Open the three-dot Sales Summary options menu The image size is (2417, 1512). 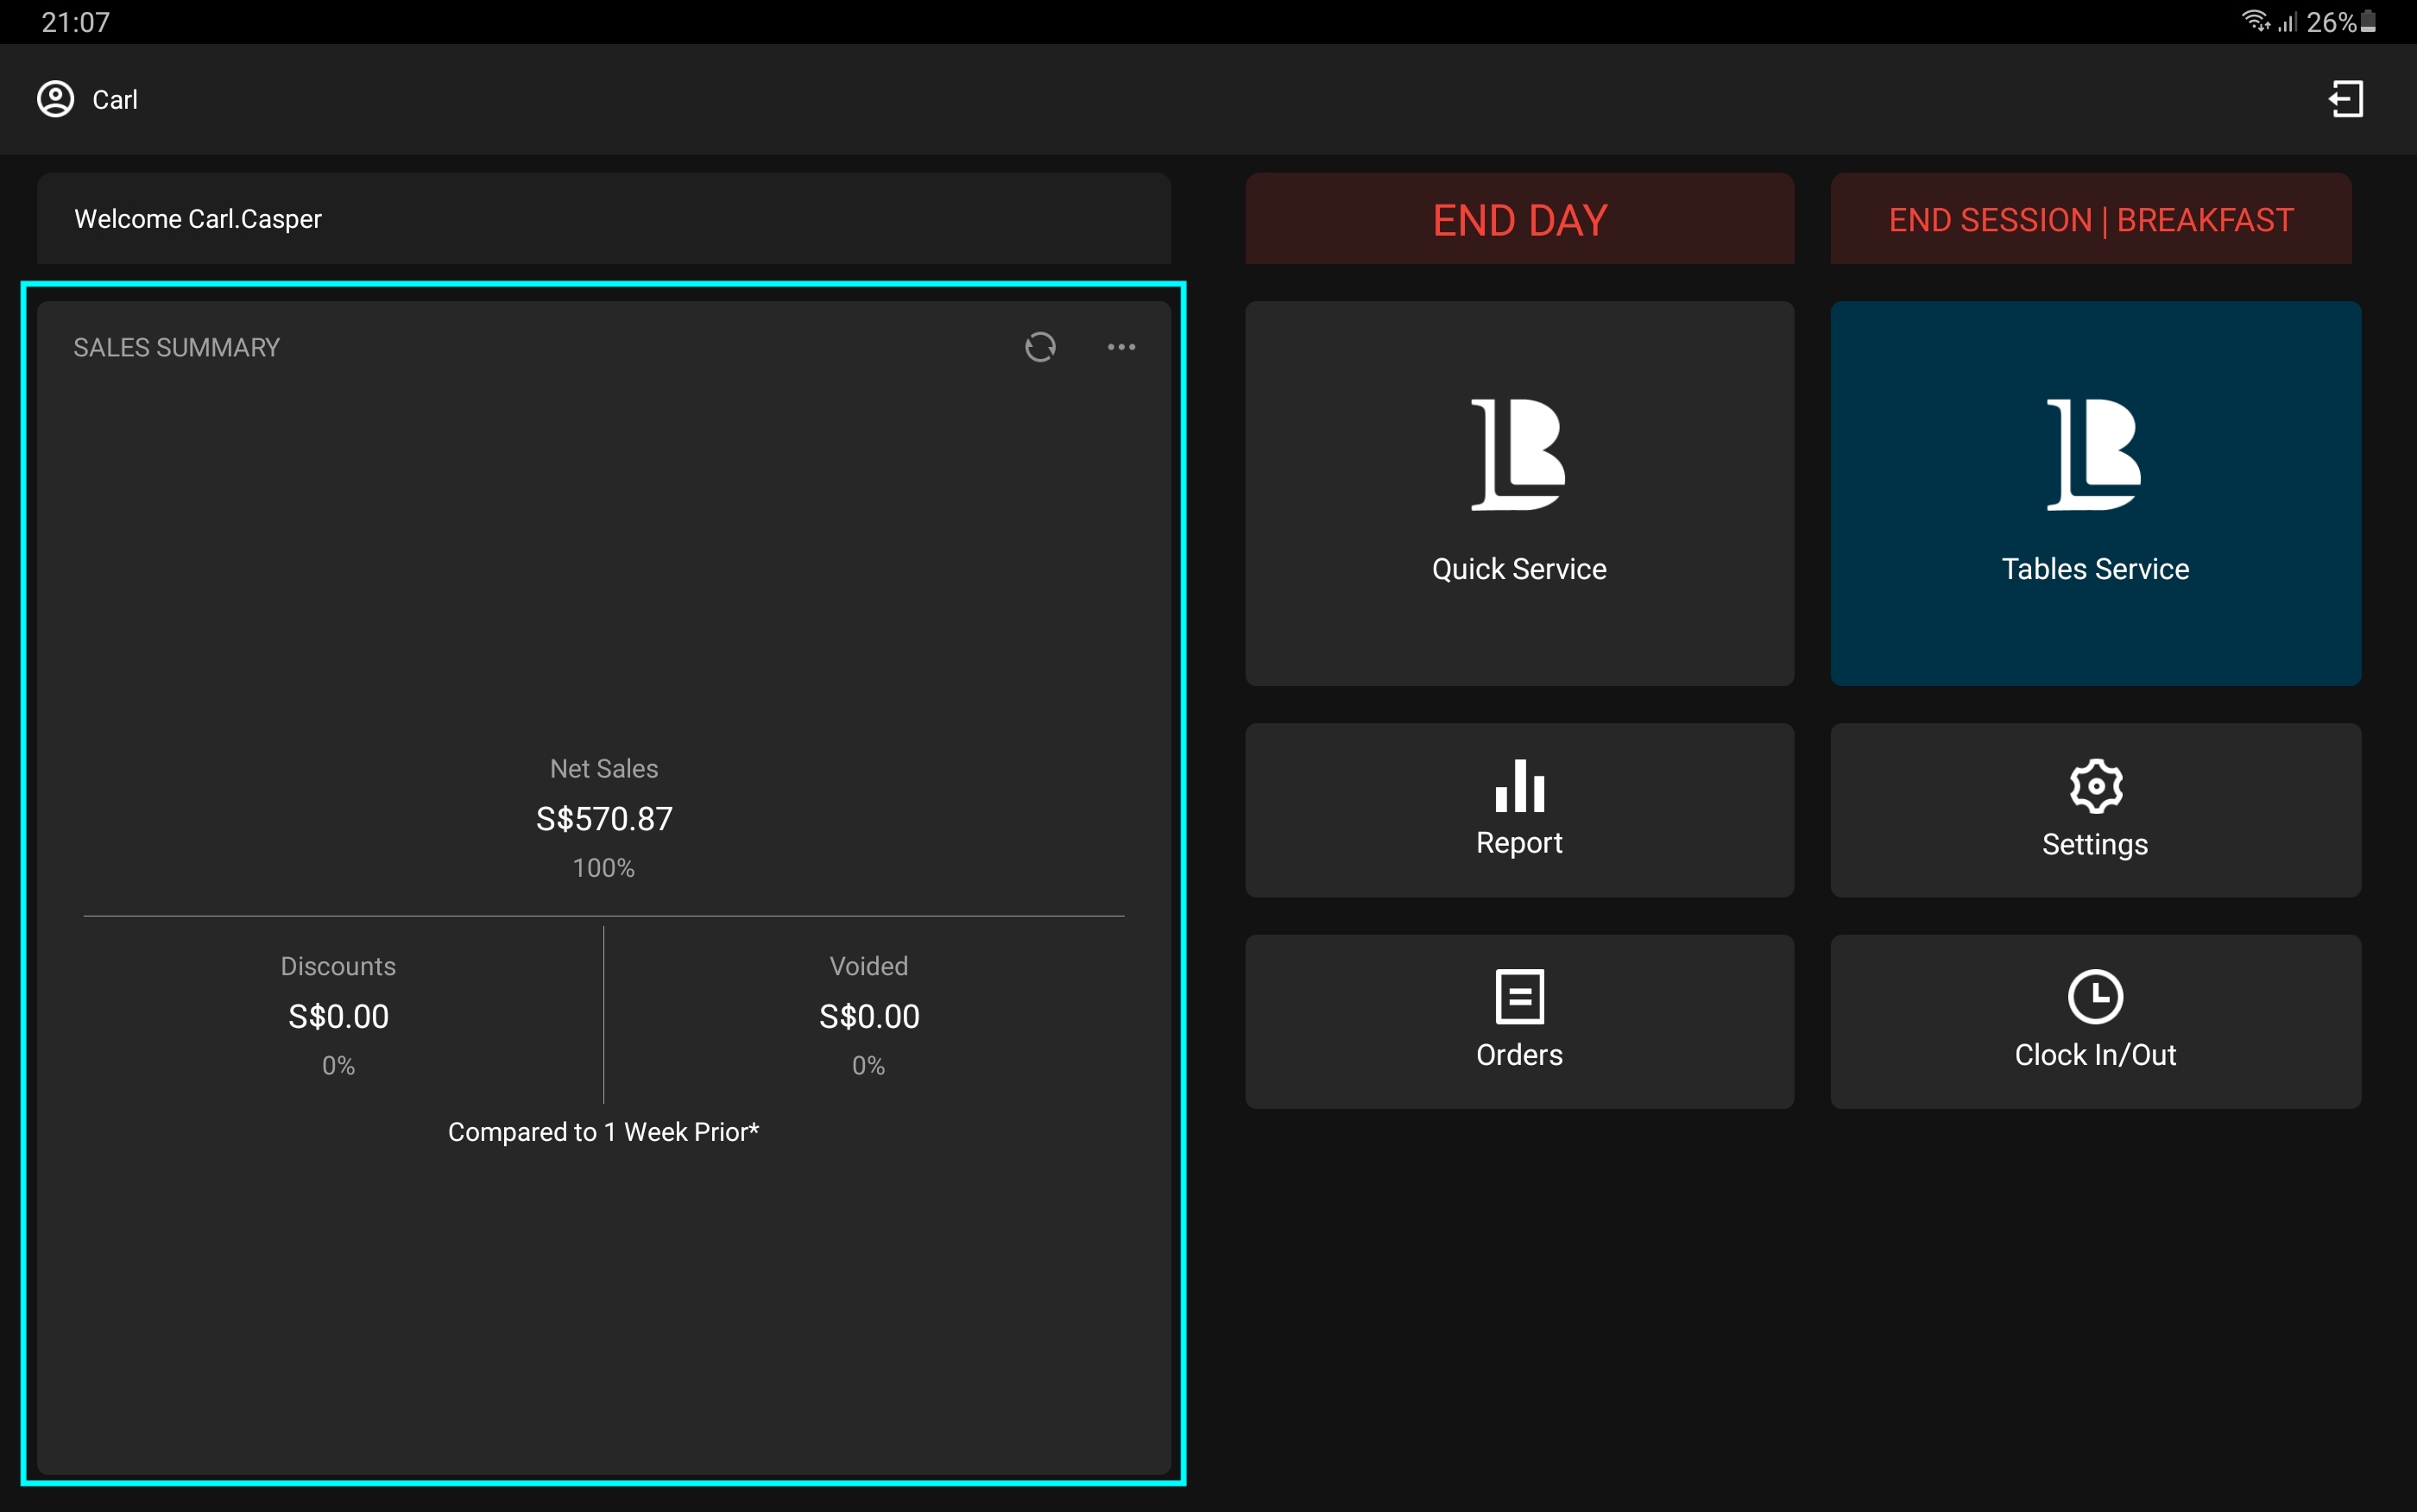click(1121, 347)
